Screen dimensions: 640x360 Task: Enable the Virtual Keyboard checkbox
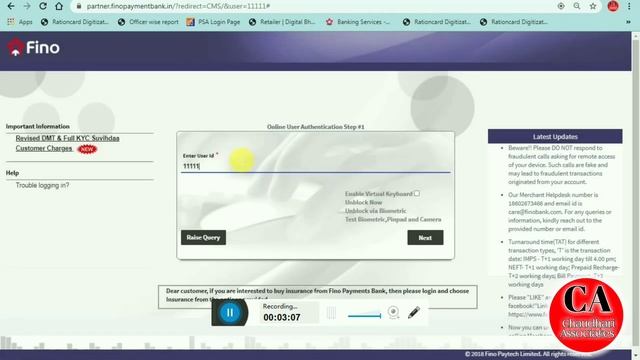(417, 193)
